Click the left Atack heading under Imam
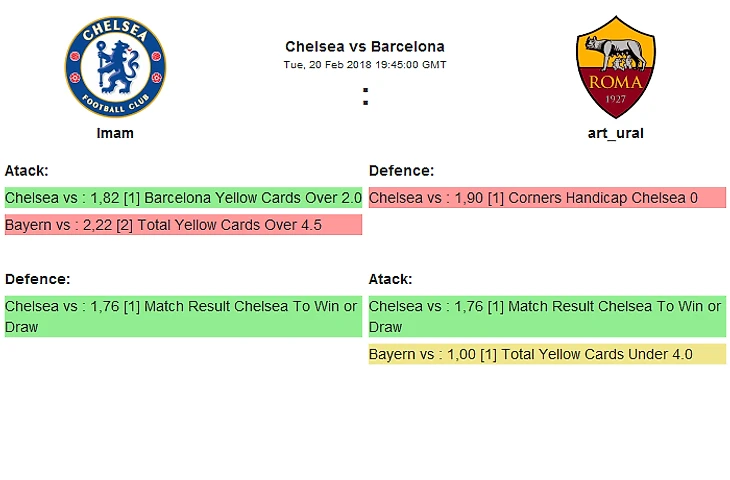This screenshot has height=480, width=730. (x=27, y=171)
